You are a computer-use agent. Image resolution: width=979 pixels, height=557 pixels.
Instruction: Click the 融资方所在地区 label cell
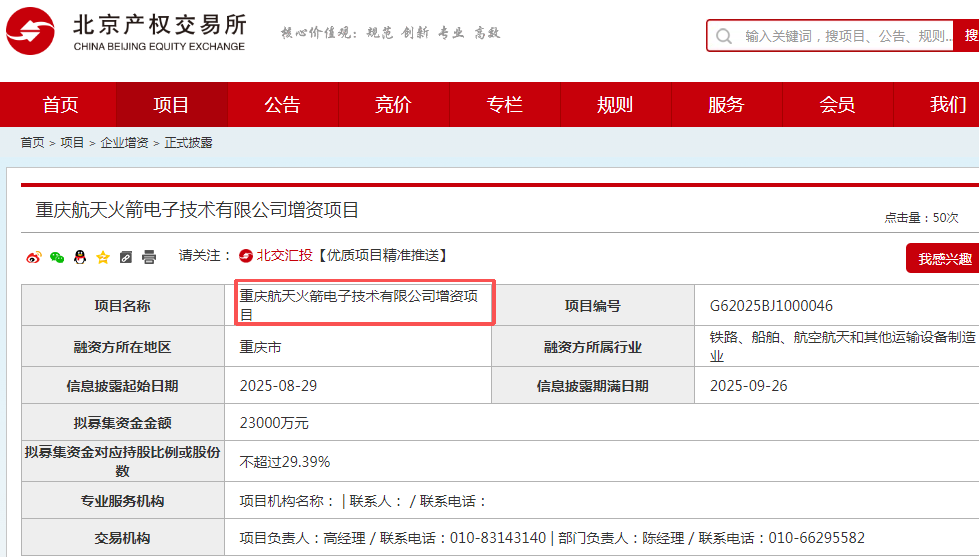[123, 347]
